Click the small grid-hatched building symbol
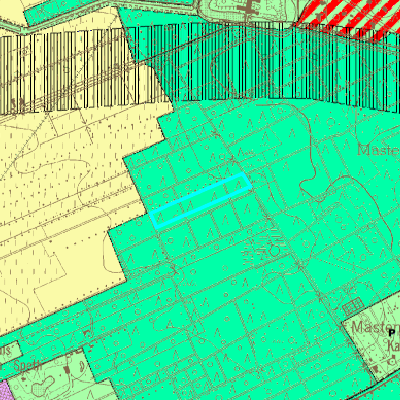The image size is (400, 400). click(x=353, y=306)
